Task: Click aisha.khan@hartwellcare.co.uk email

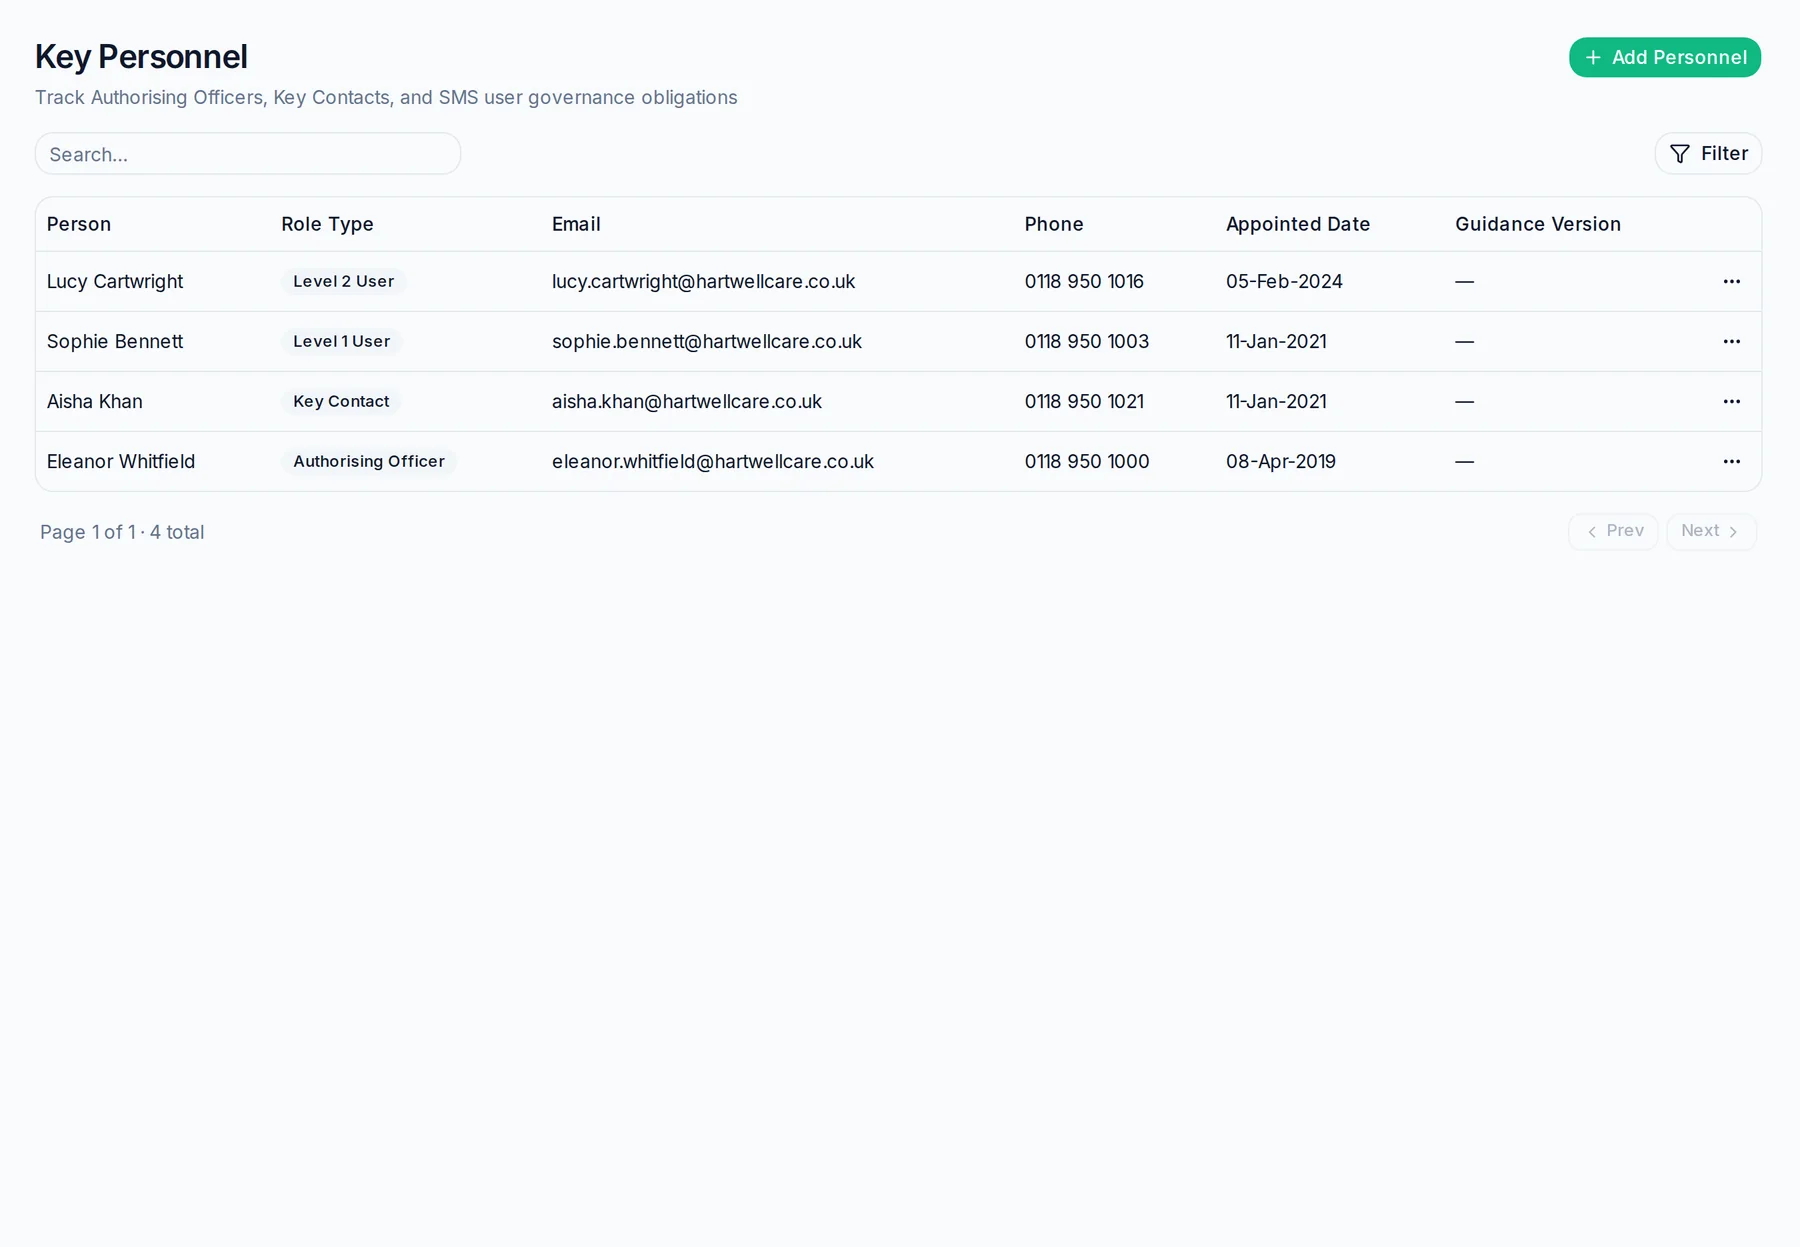Action: 687,402
